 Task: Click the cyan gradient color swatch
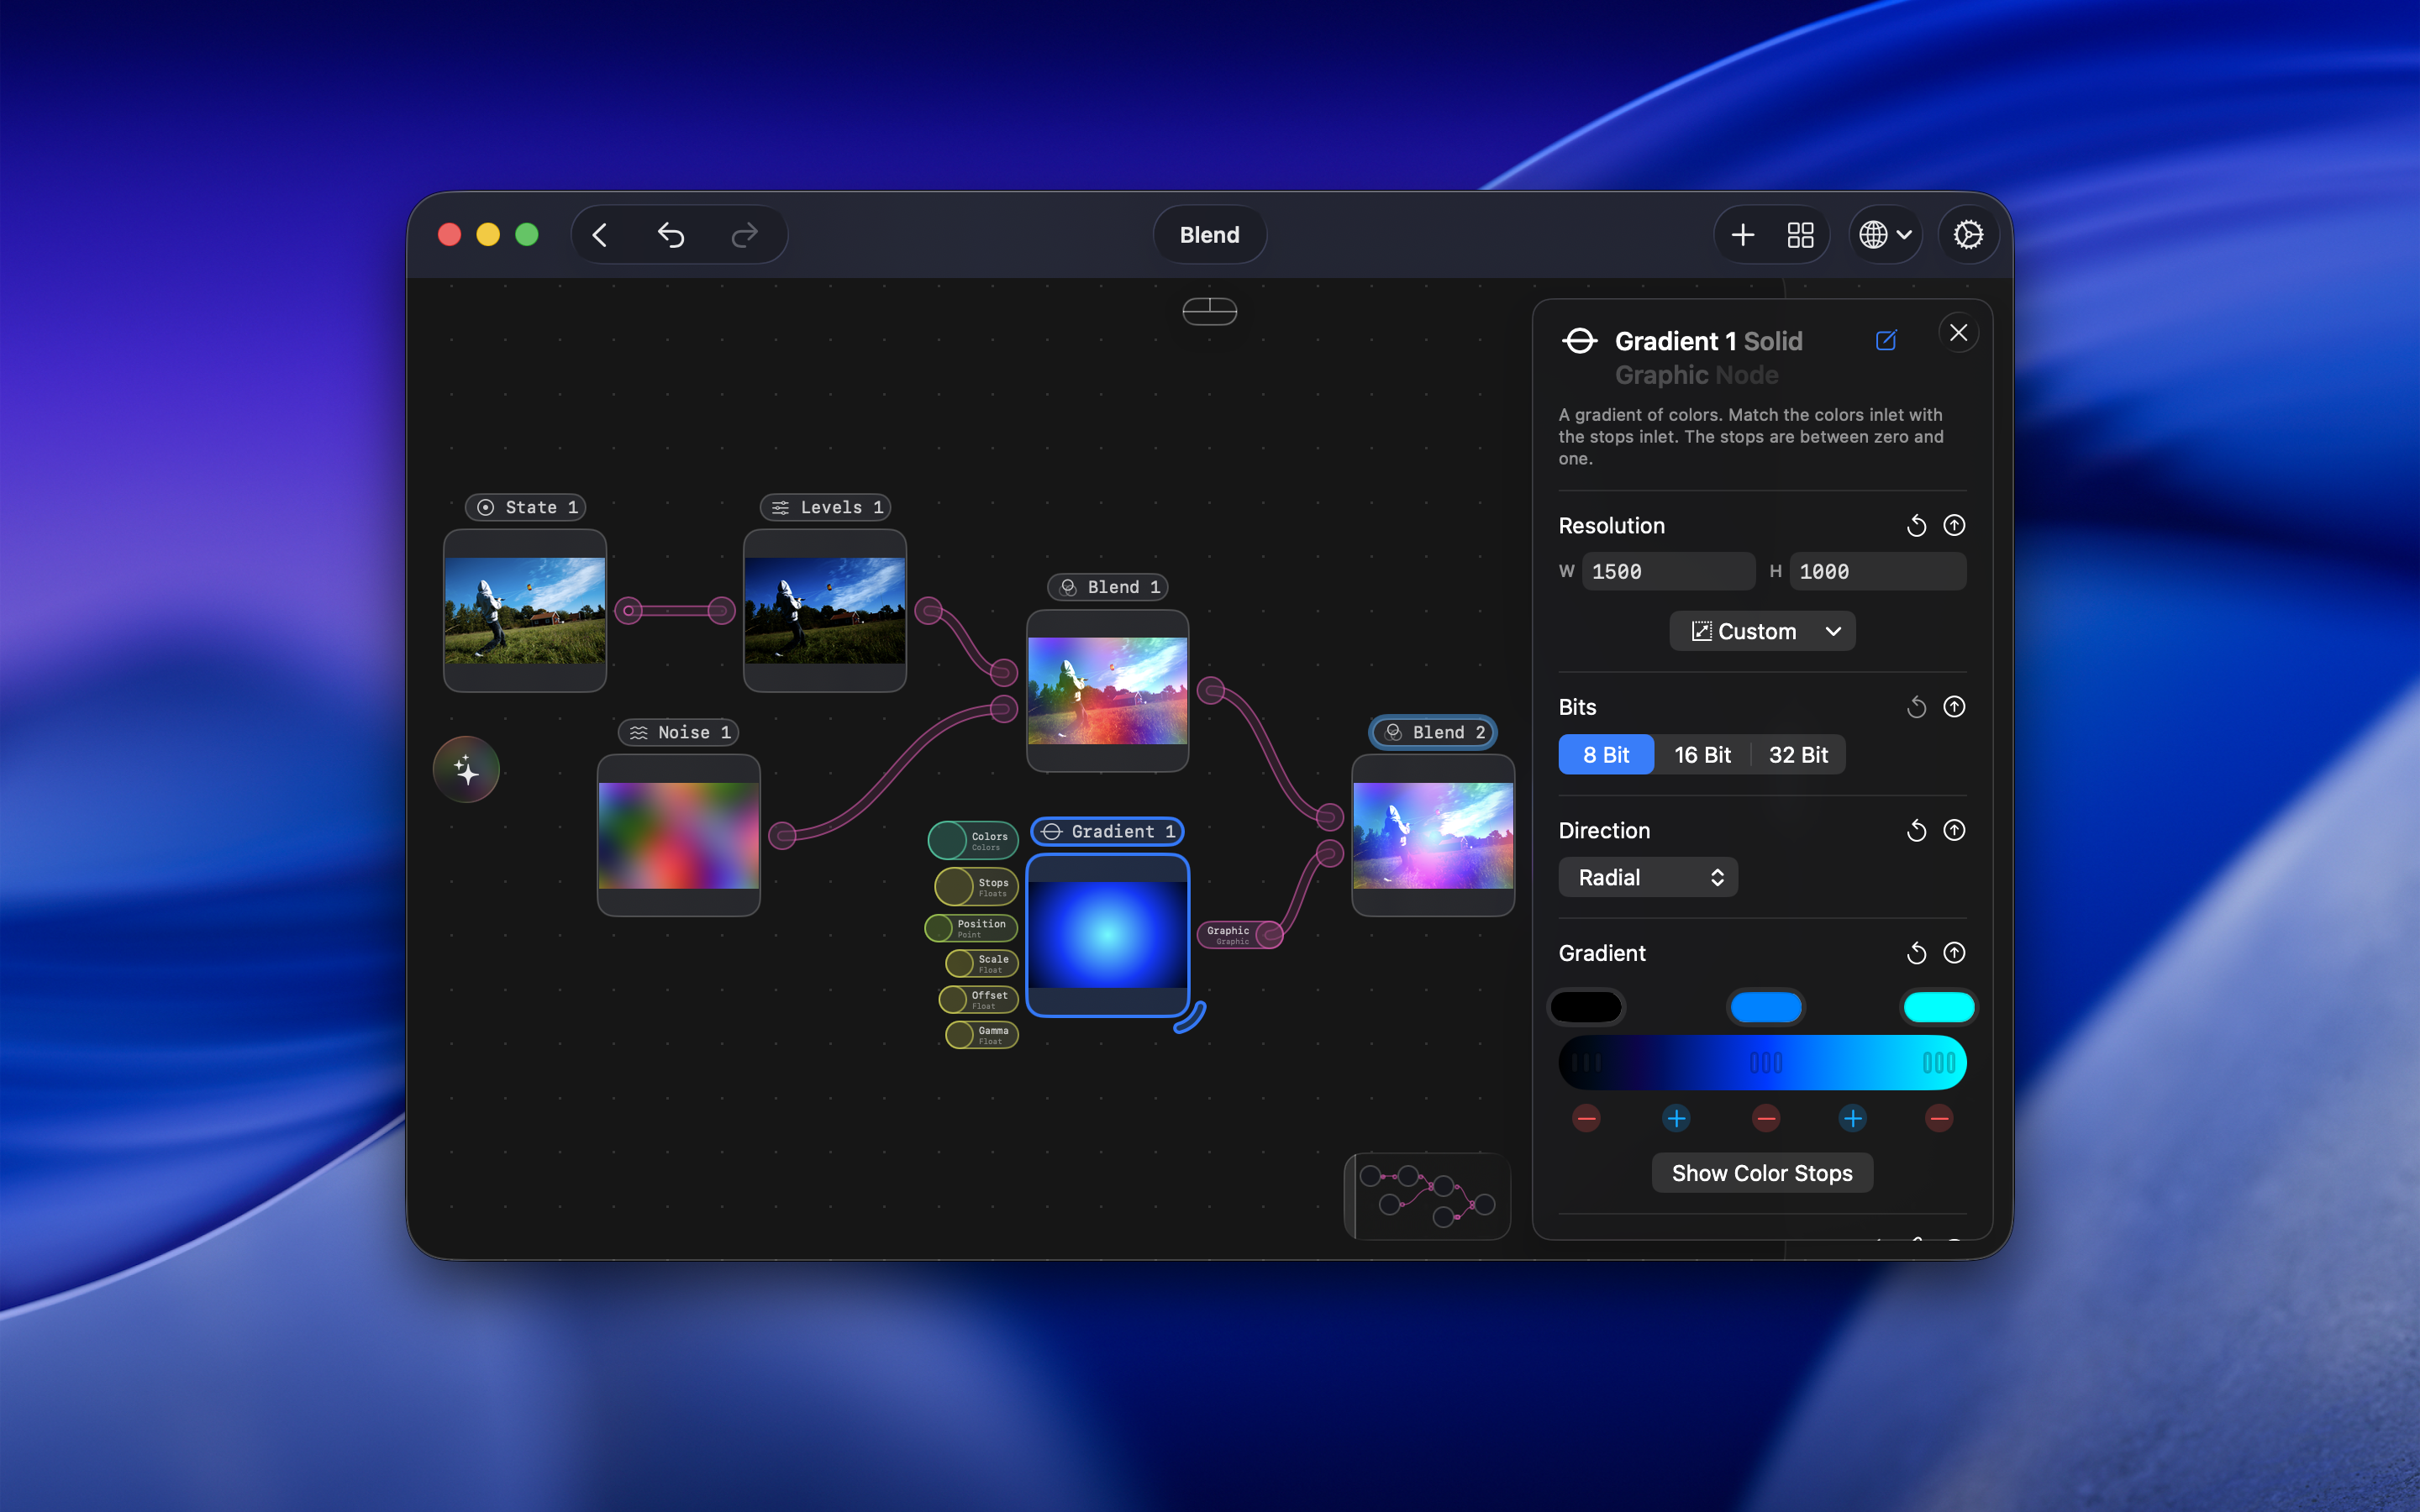1938,1007
